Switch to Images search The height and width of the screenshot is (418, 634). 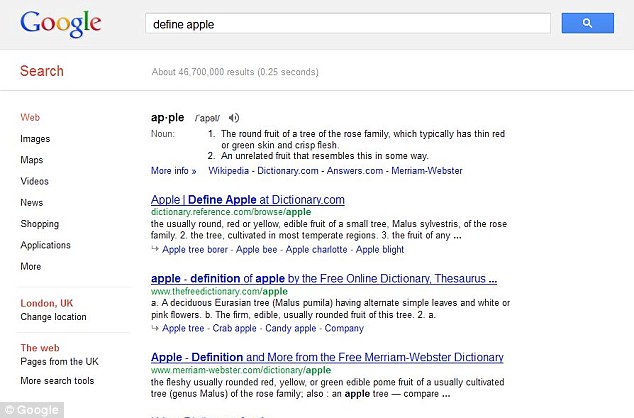click(35, 139)
